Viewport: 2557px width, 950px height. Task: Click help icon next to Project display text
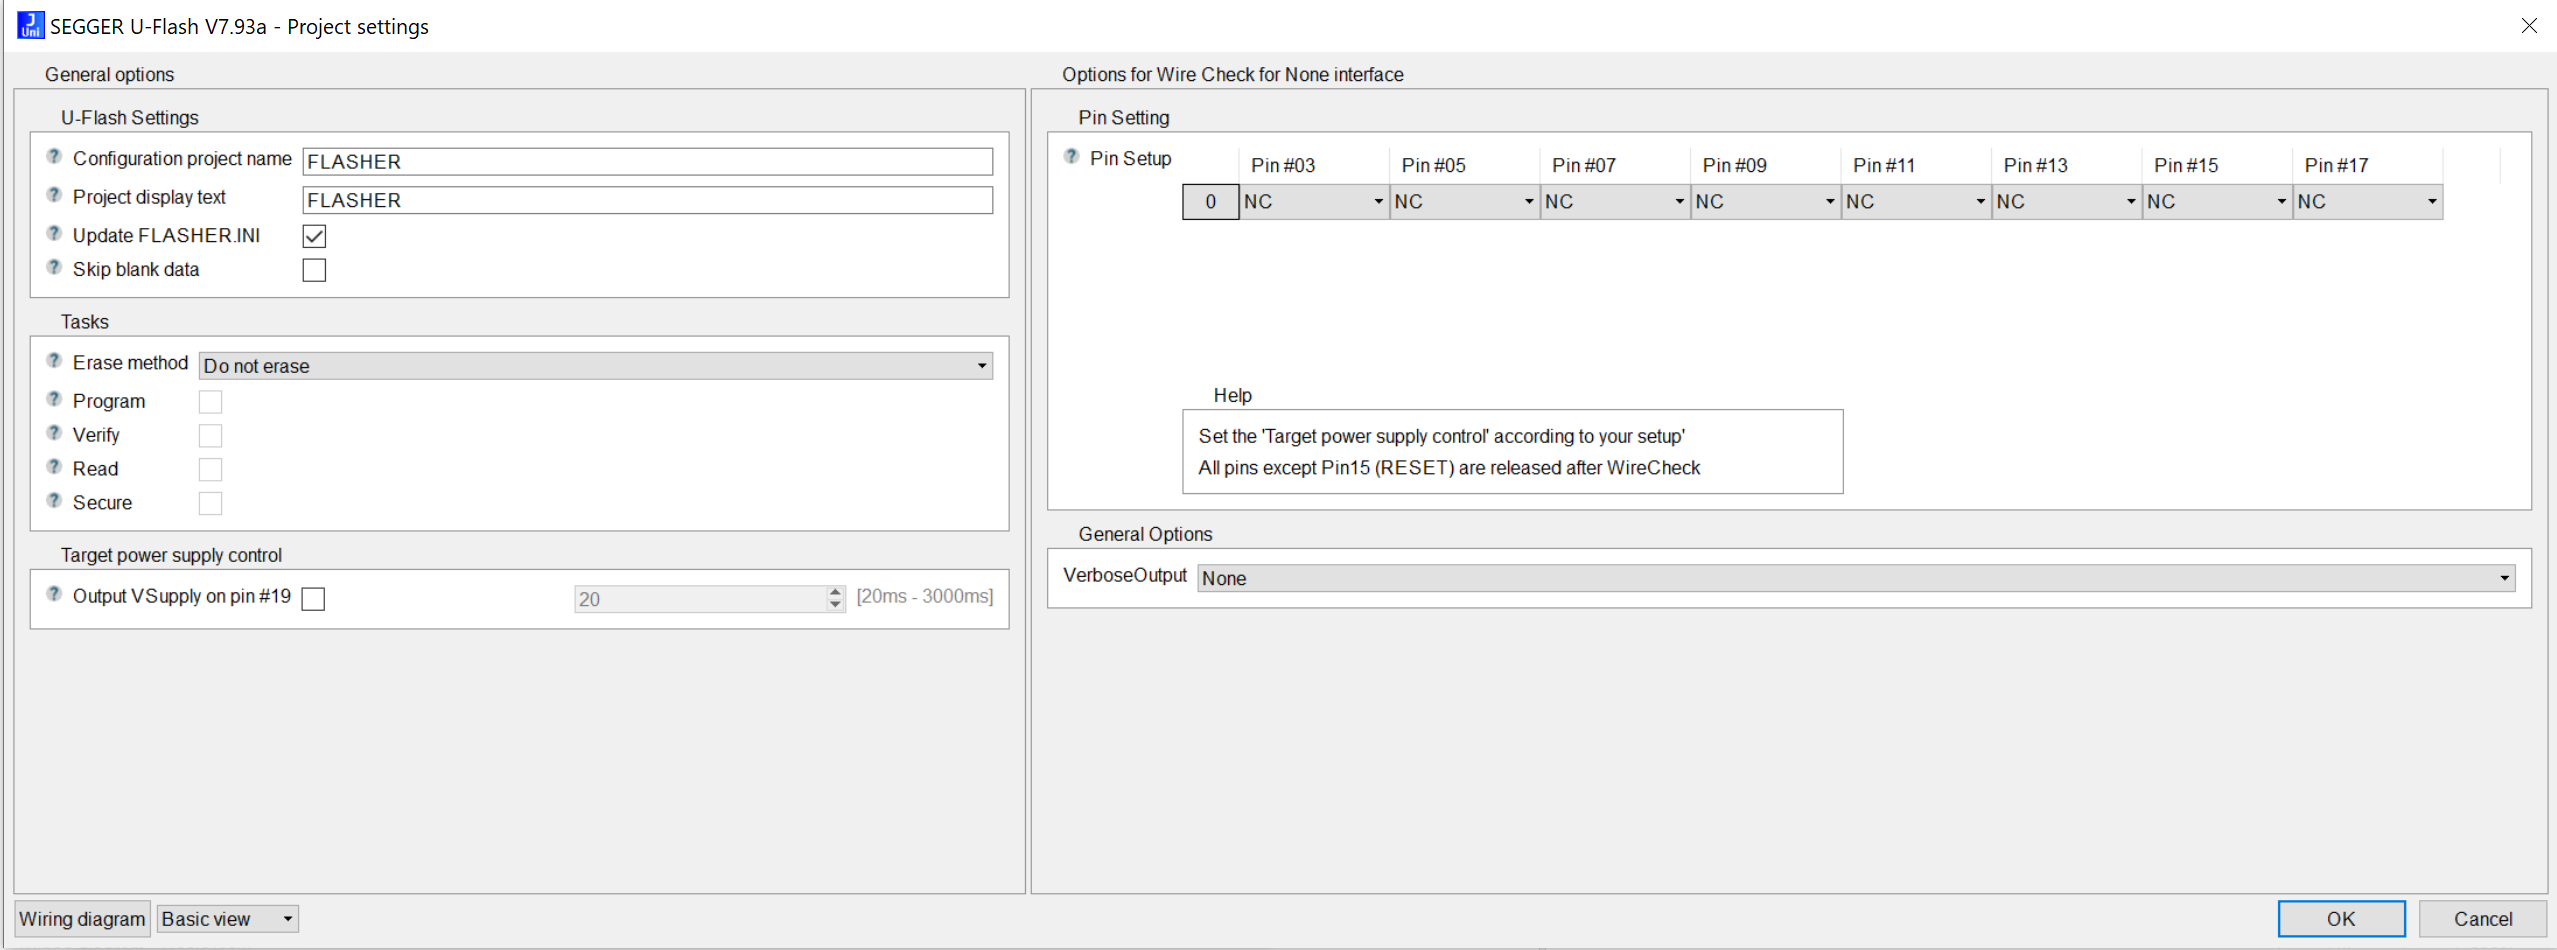click(x=54, y=195)
